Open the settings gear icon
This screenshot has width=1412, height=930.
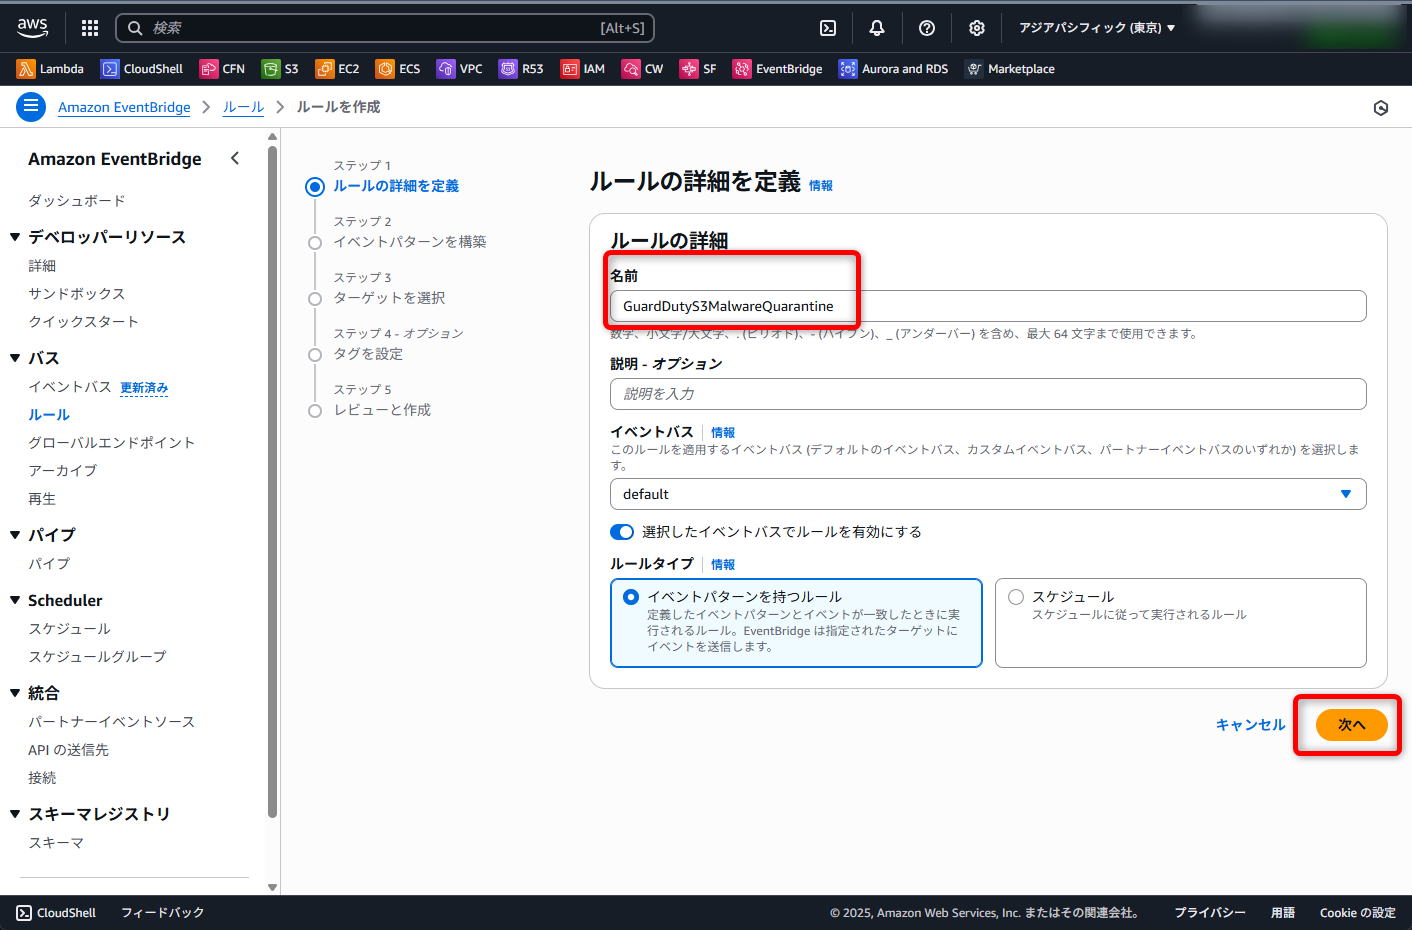tap(977, 28)
